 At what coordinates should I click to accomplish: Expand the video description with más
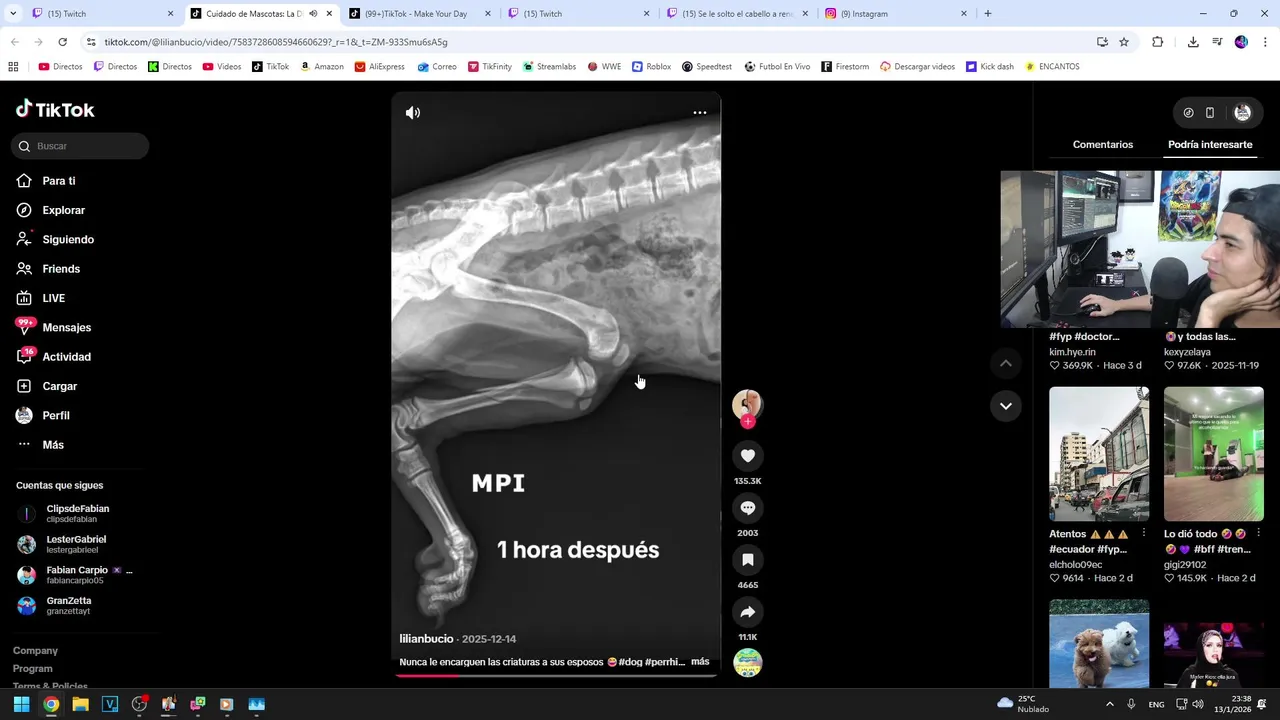pos(700,662)
